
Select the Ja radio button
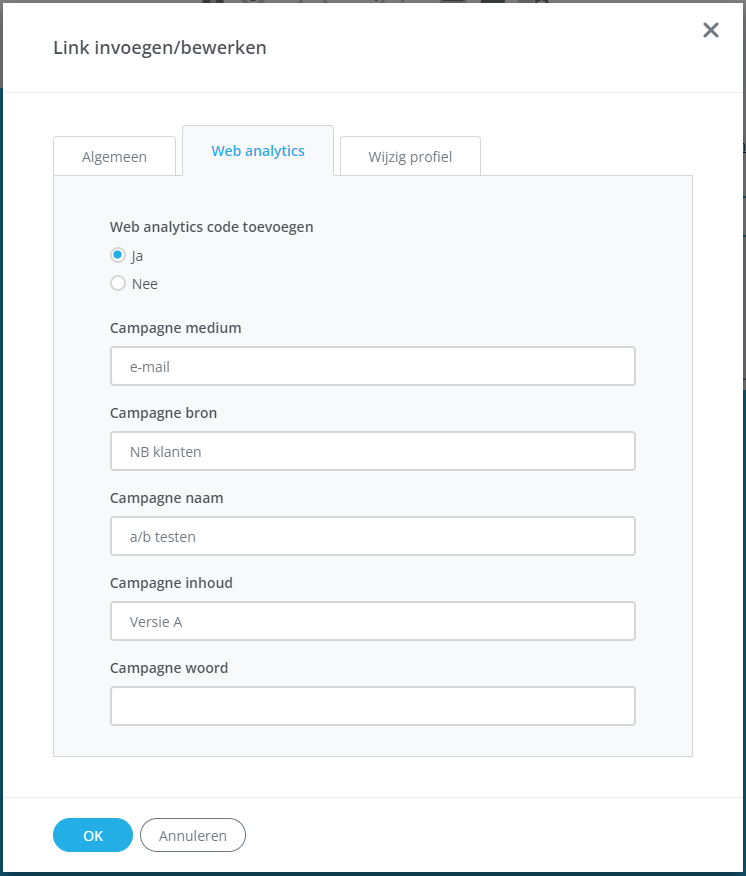pos(118,255)
